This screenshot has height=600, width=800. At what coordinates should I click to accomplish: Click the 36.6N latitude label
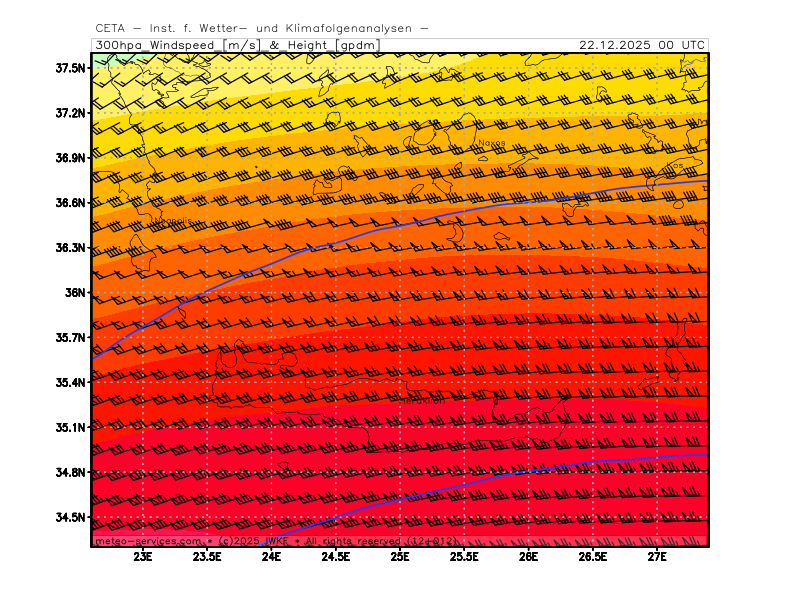[x=70, y=203]
